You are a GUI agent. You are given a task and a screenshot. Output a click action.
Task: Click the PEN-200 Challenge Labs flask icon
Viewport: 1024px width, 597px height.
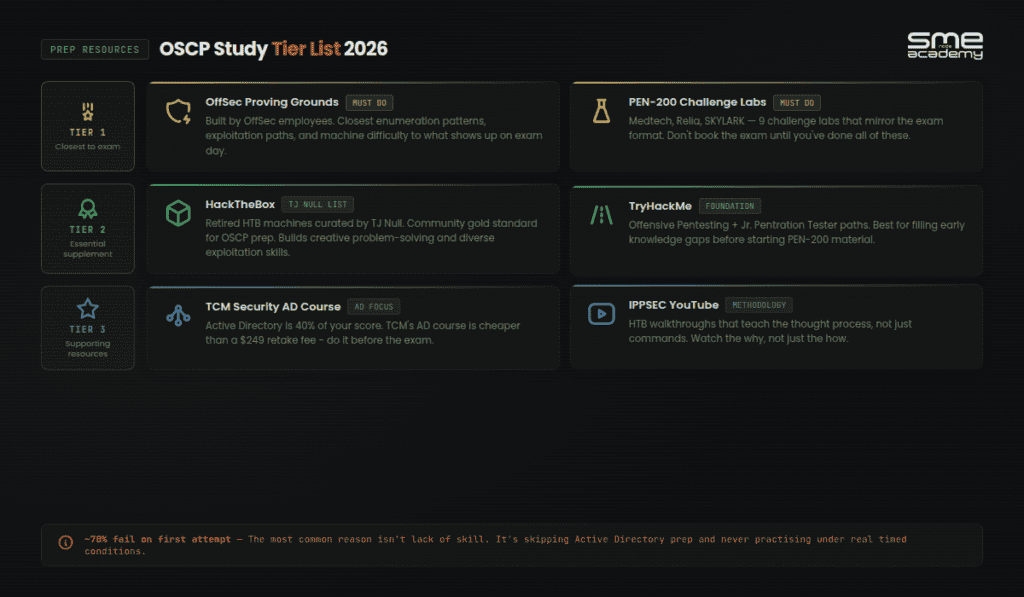tap(601, 111)
